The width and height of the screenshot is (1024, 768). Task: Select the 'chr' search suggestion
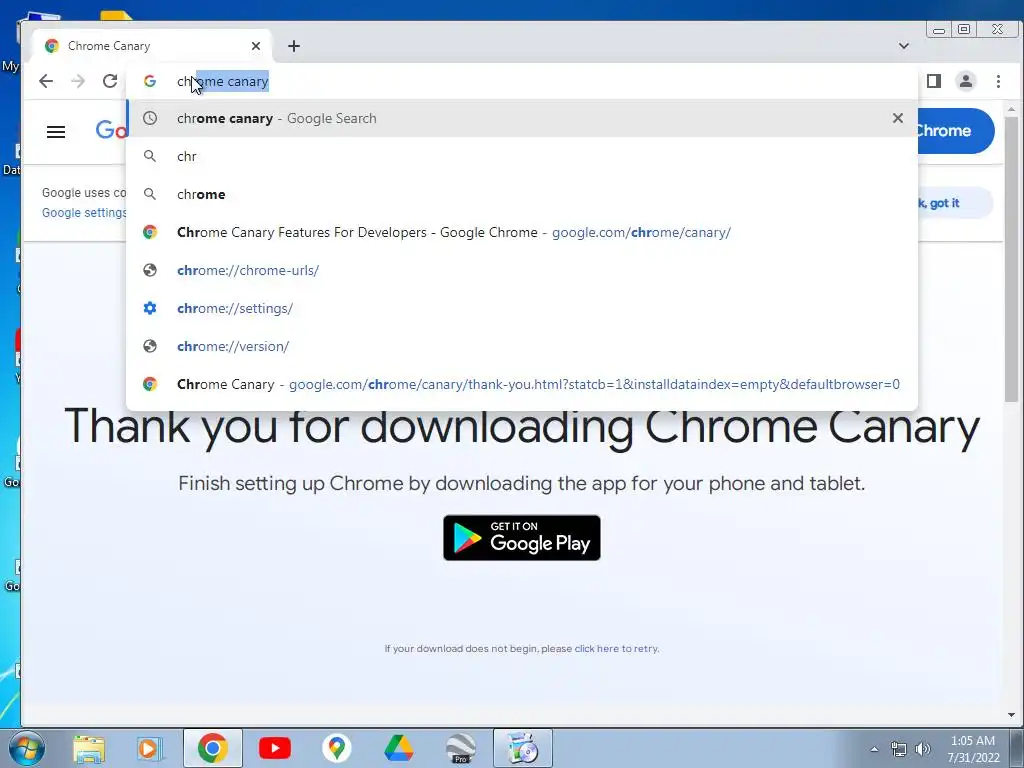pos(522,156)
